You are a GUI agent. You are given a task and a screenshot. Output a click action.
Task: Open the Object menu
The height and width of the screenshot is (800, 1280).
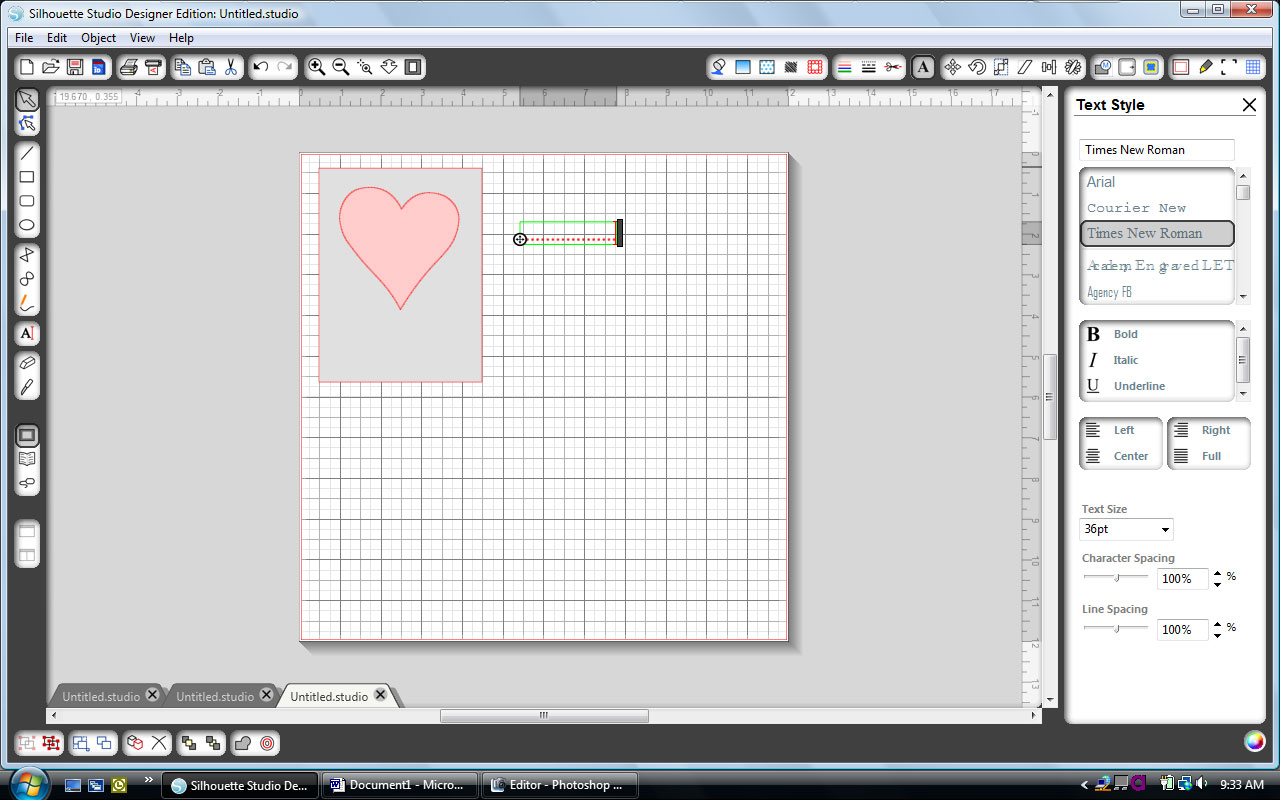point(99,38)
